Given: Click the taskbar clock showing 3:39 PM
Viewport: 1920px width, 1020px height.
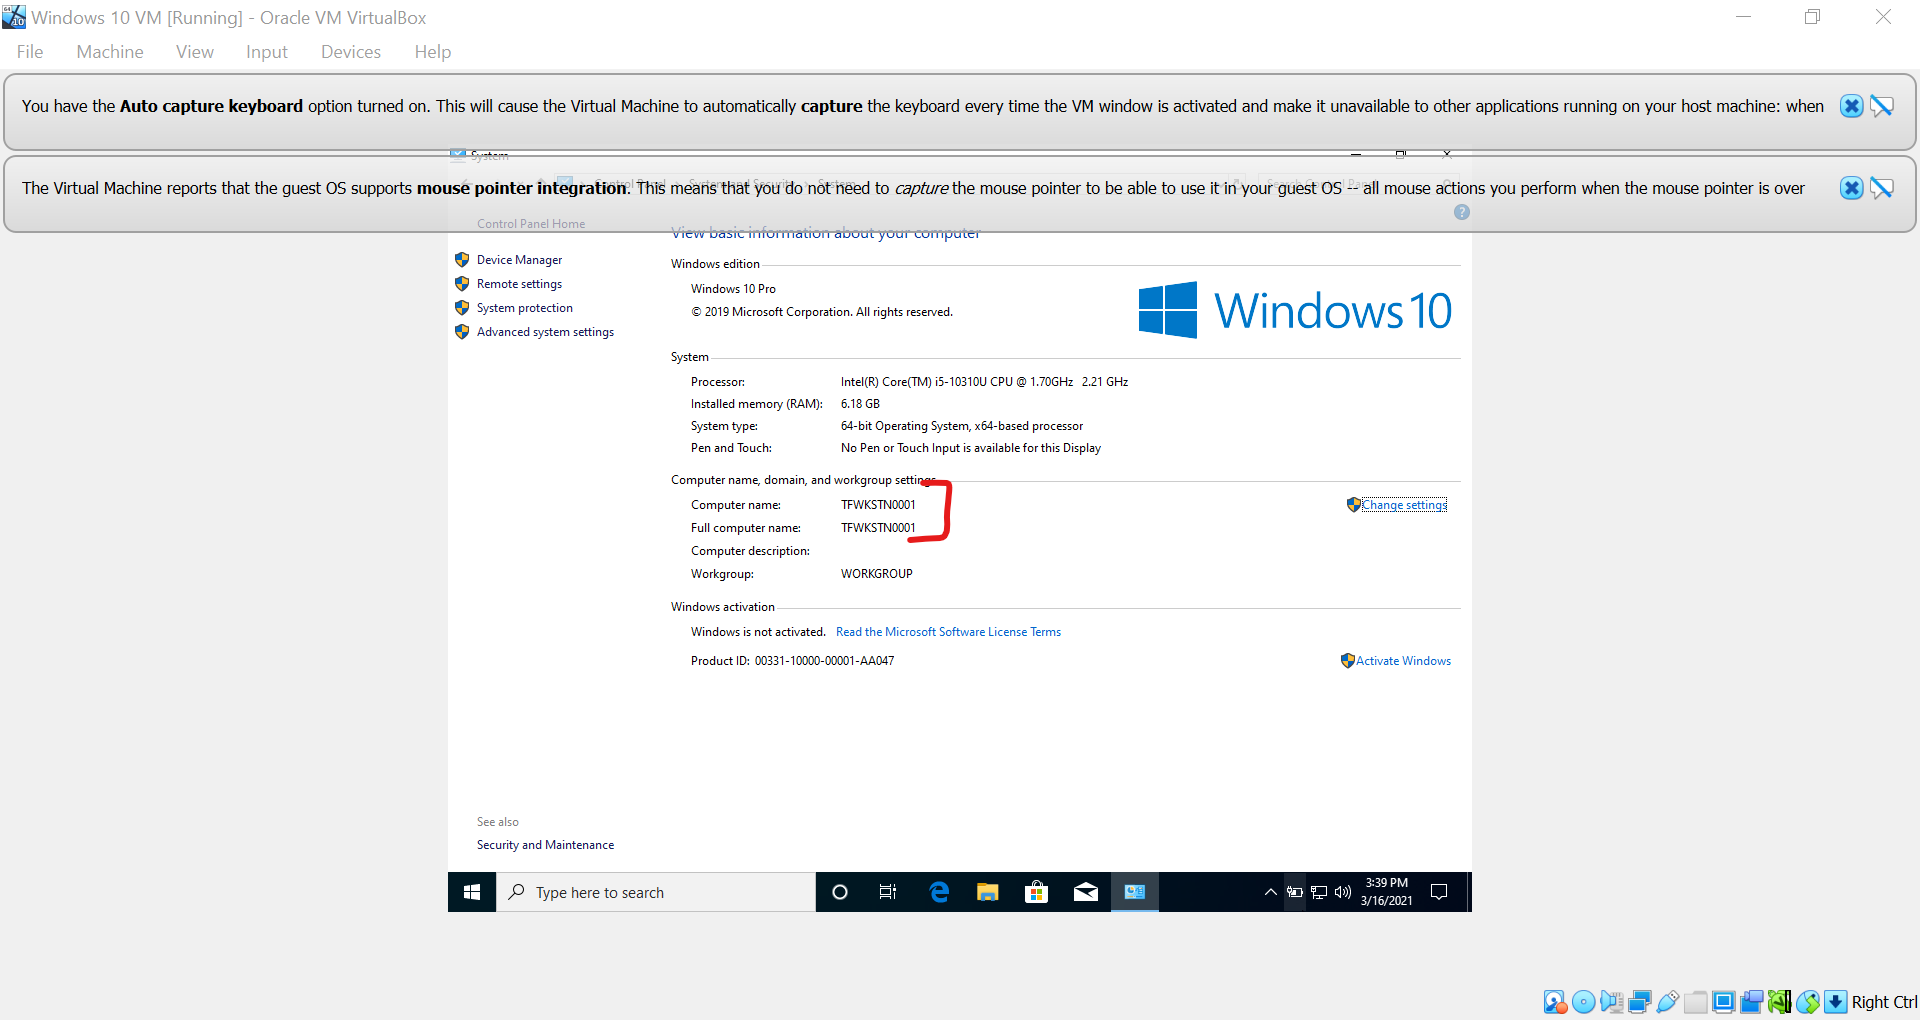Looking at the screenshot, I should pos(1386,892).
